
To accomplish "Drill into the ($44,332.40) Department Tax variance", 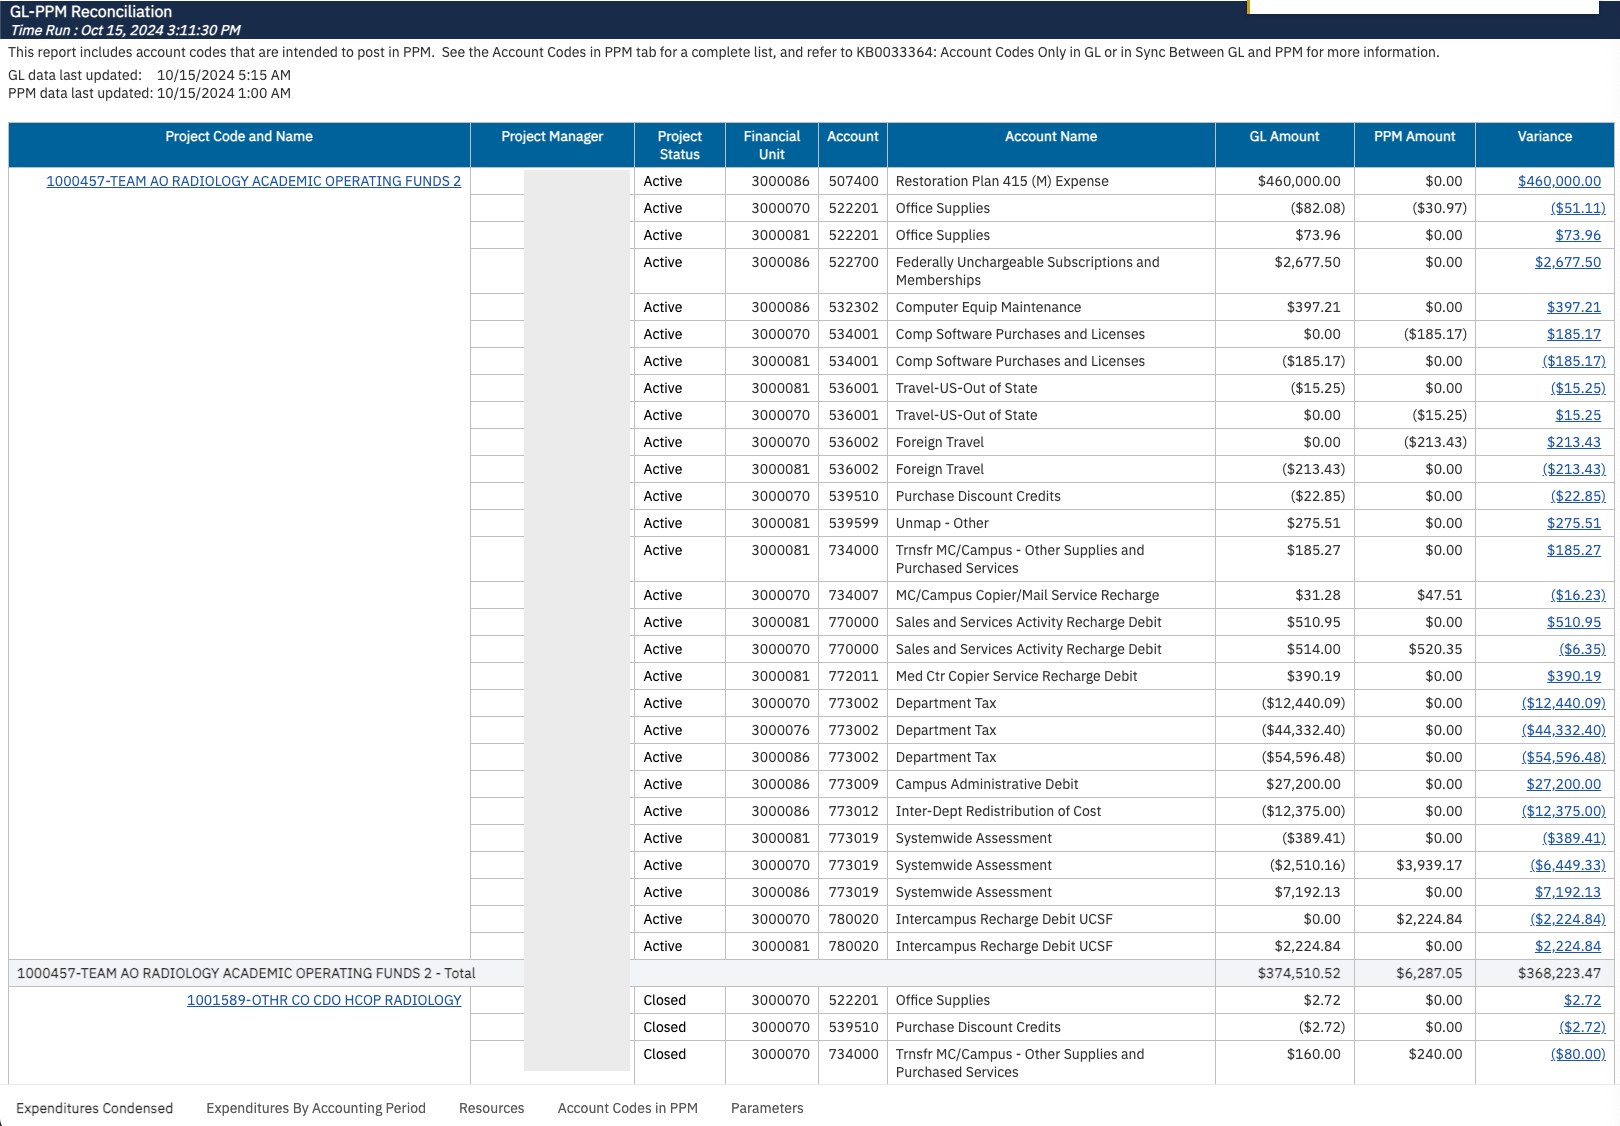I will 1563,730.
